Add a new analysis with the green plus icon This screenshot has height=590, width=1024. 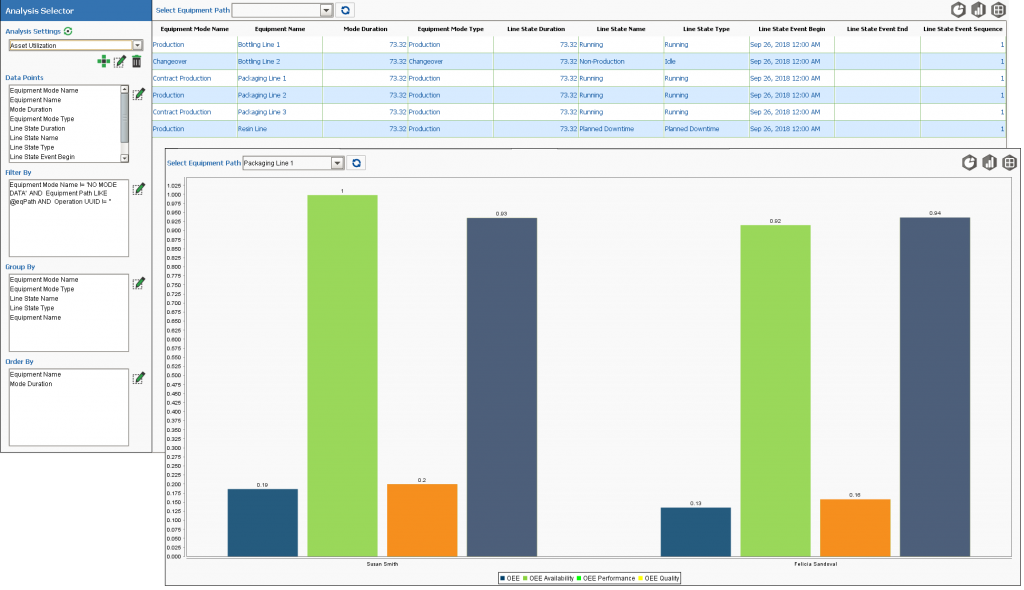[x=104, y=61]
